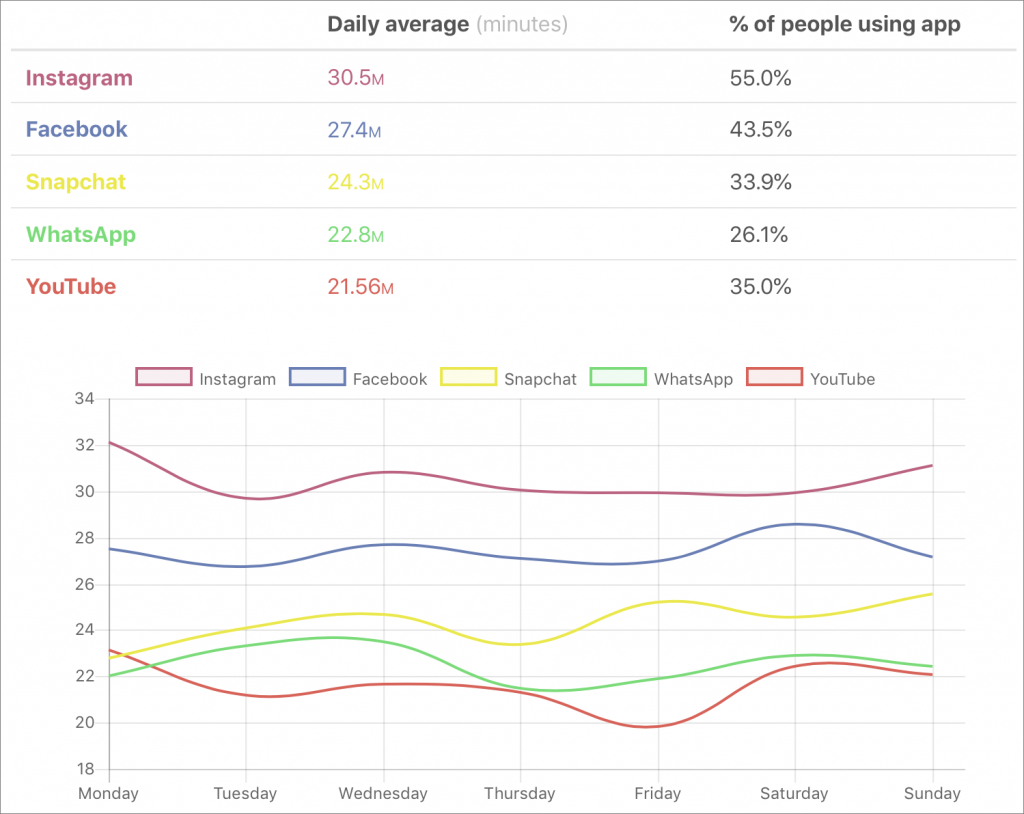Click the % of people using app header
This screenshot has width=1024, height=814.
click(x=845, y=25)
